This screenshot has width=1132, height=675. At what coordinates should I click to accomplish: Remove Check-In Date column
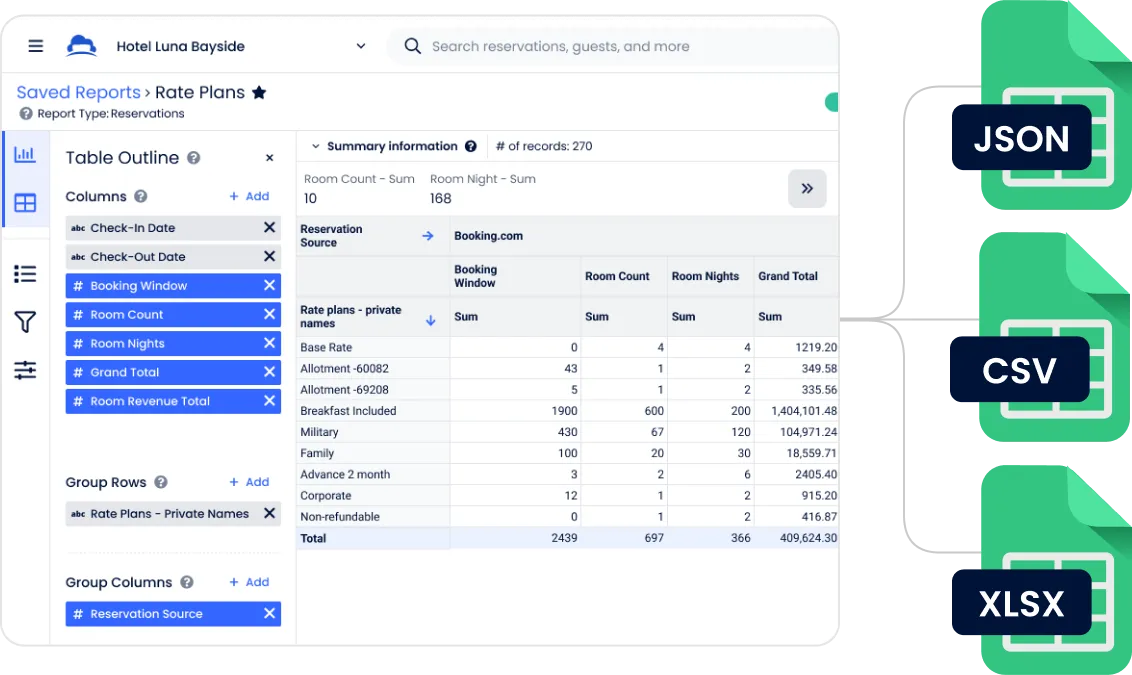coord(269,227)
